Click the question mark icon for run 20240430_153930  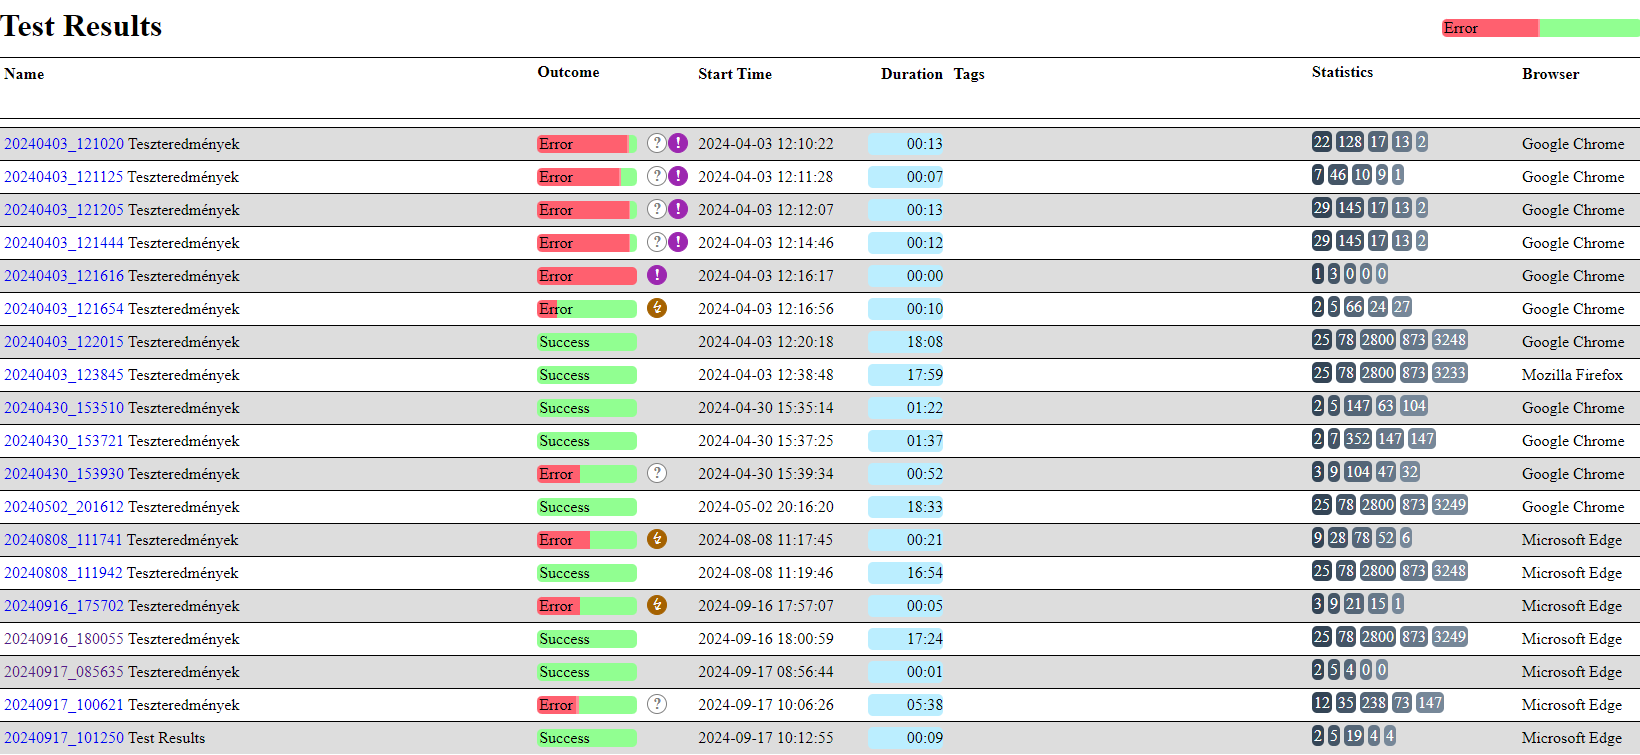(657, 473)
